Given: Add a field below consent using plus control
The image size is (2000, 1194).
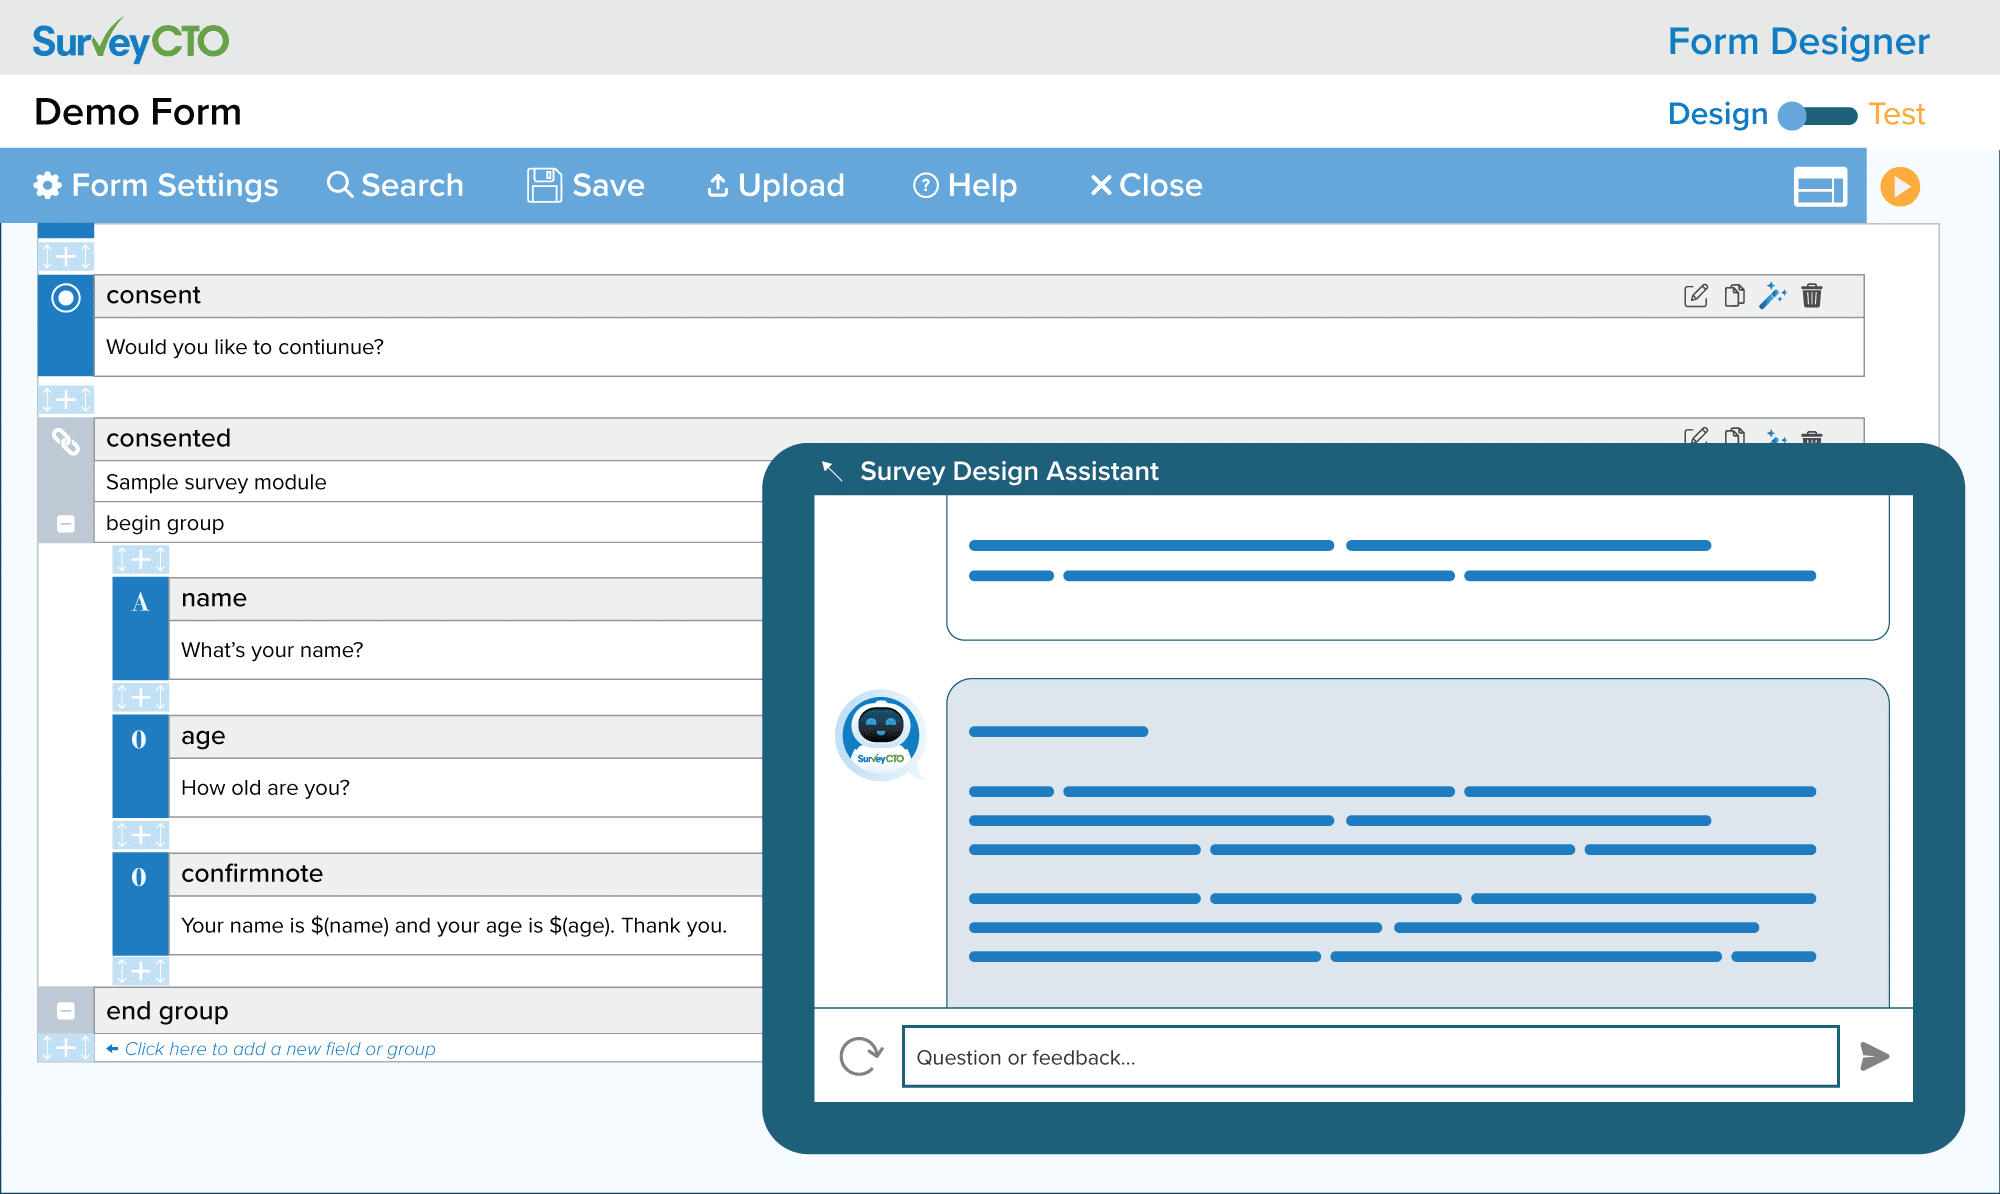Looking at the screenshot, I should click(x=66, y=398).
